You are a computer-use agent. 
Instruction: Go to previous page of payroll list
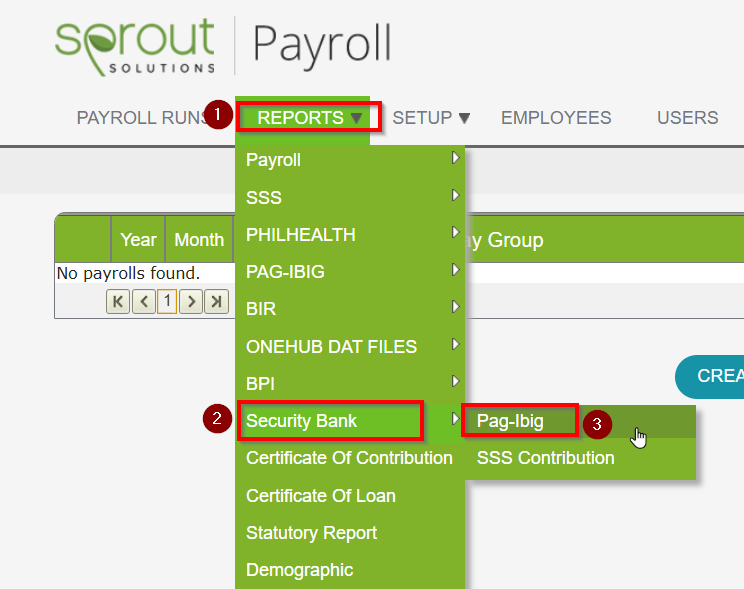point(144,301)
